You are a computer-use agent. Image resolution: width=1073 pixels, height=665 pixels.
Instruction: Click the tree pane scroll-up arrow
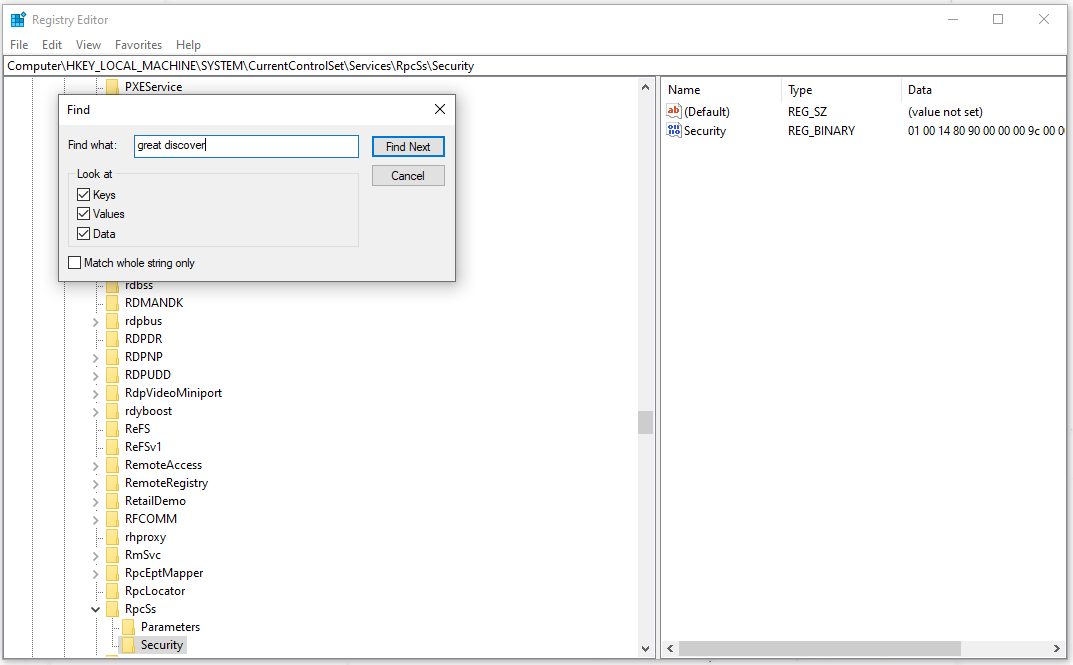(x=645, y=87)
